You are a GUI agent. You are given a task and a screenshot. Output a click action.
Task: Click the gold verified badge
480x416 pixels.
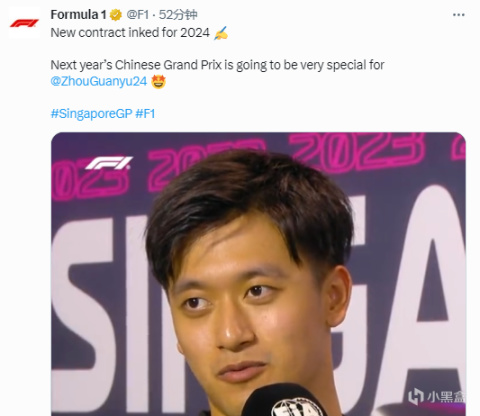pos(116,15)
